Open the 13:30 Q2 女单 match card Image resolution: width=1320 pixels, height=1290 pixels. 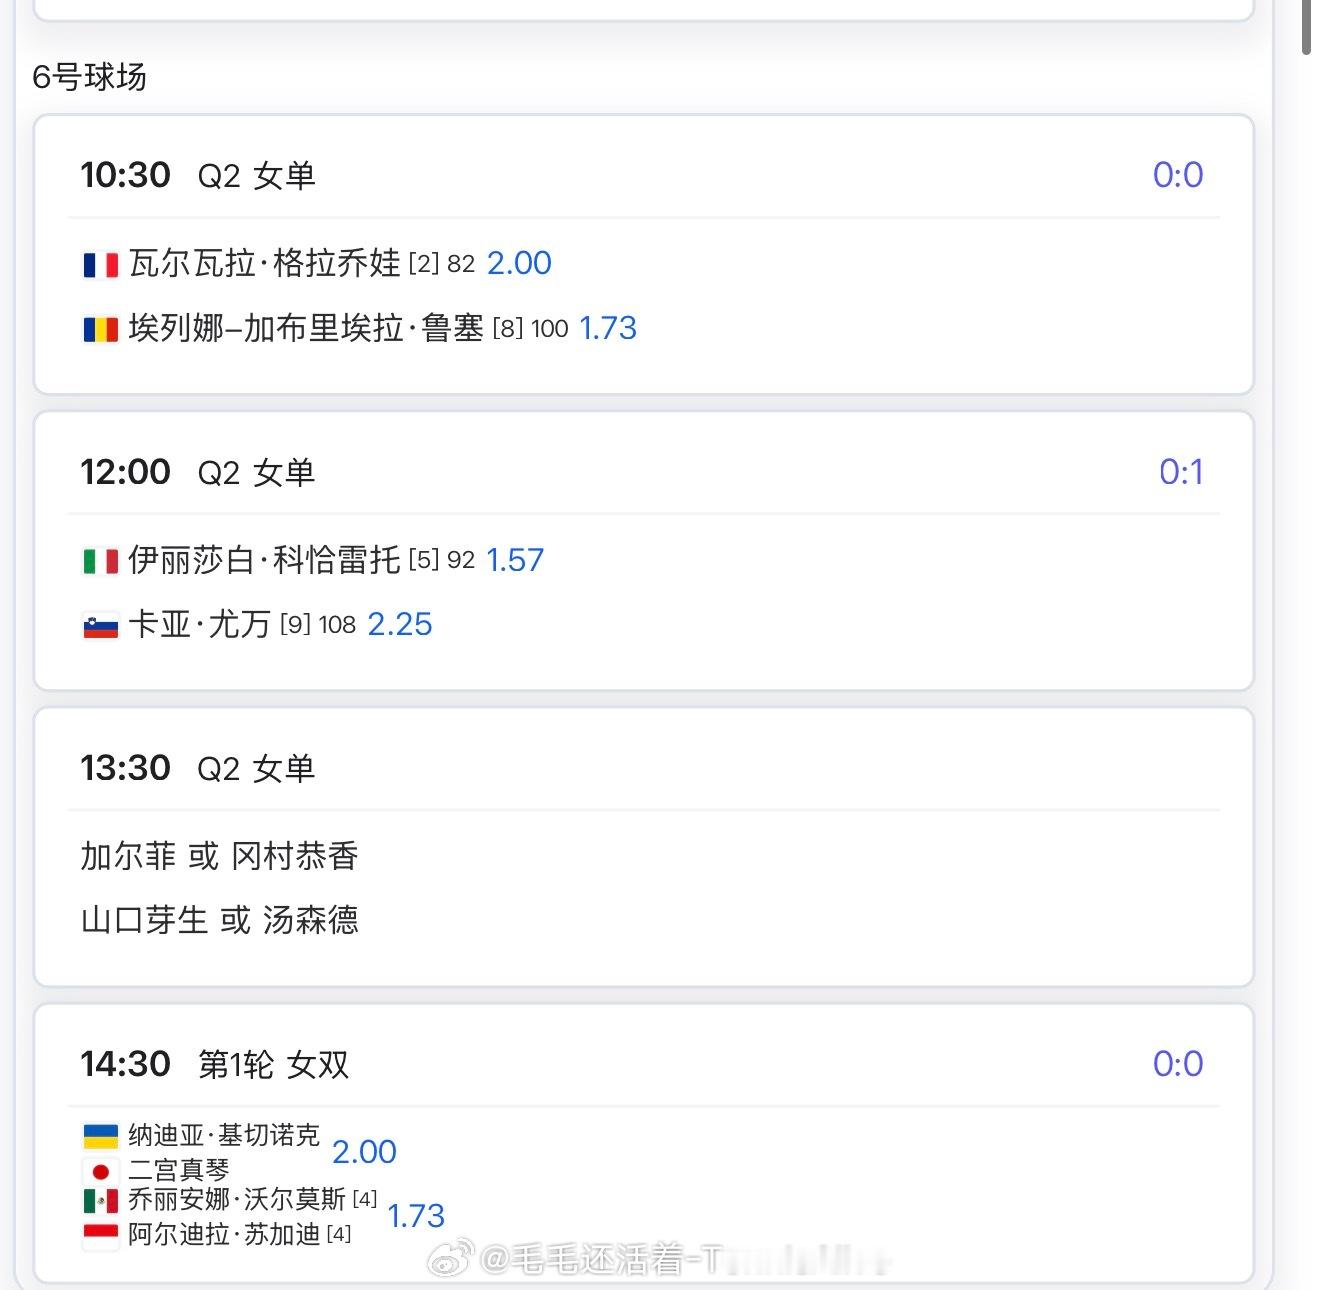point(643,846)
